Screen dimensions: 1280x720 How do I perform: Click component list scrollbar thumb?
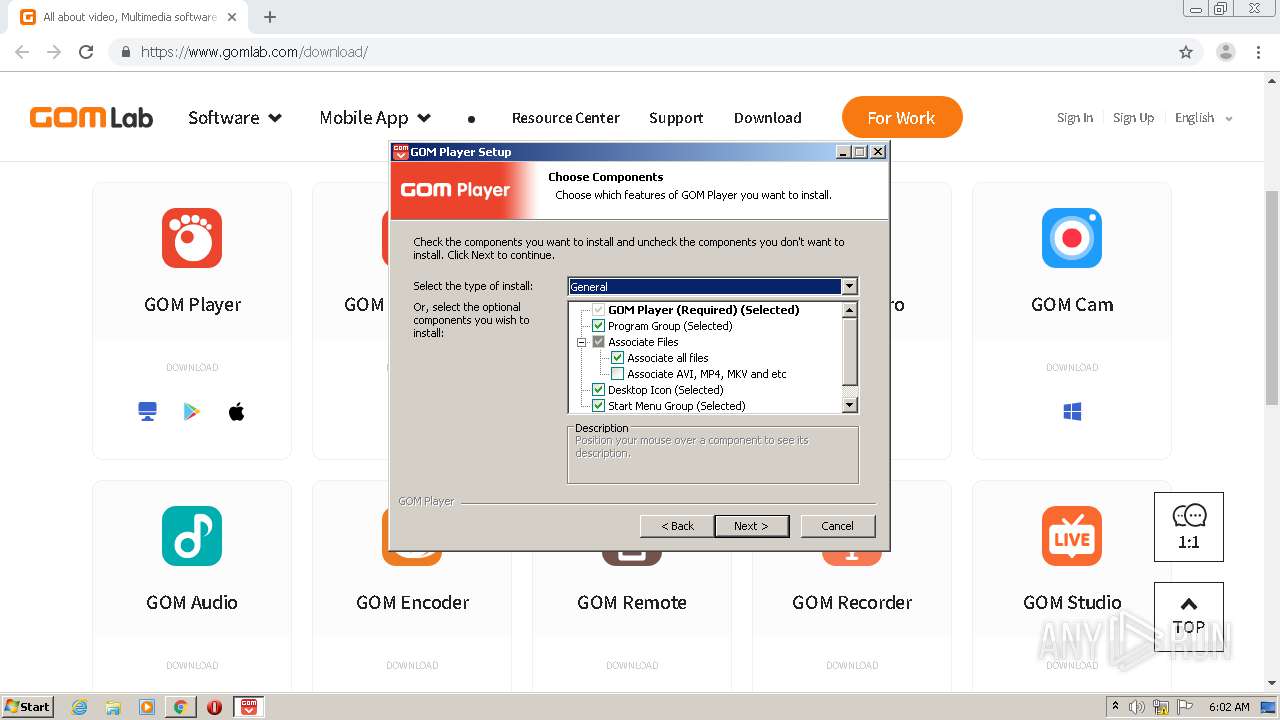click(850, 352)
